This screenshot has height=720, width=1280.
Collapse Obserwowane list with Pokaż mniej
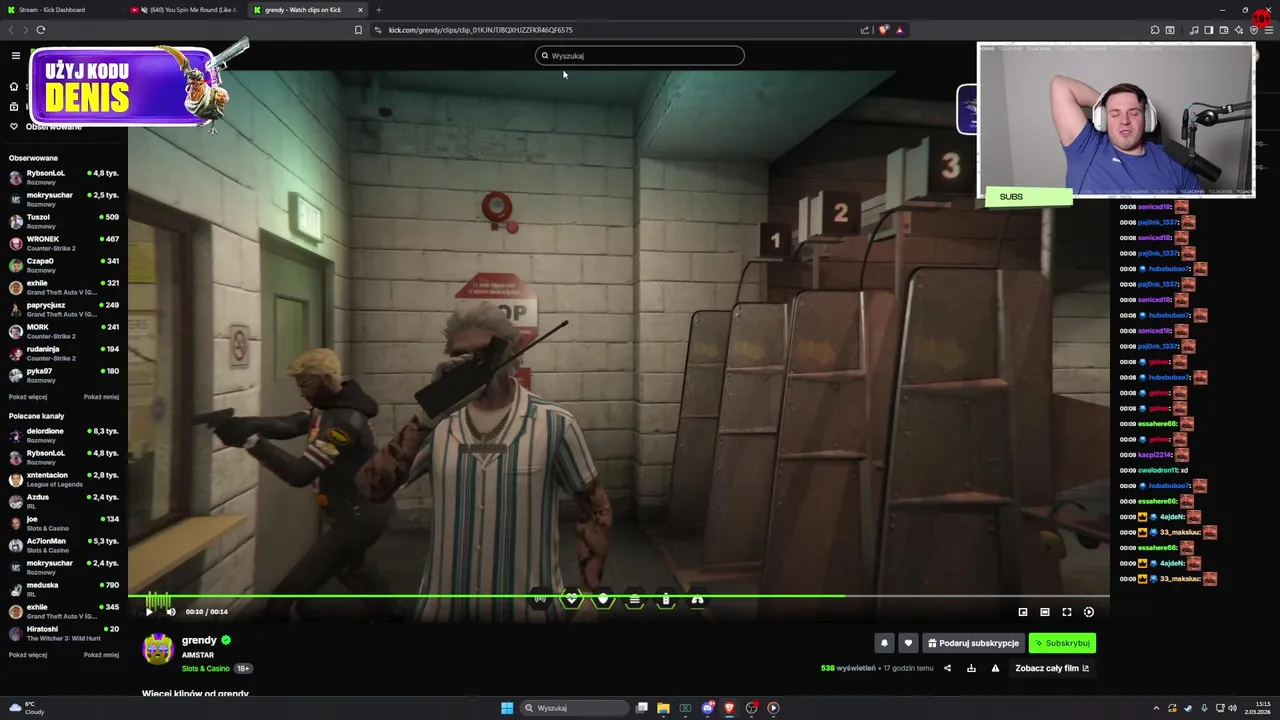click(101, 397)
